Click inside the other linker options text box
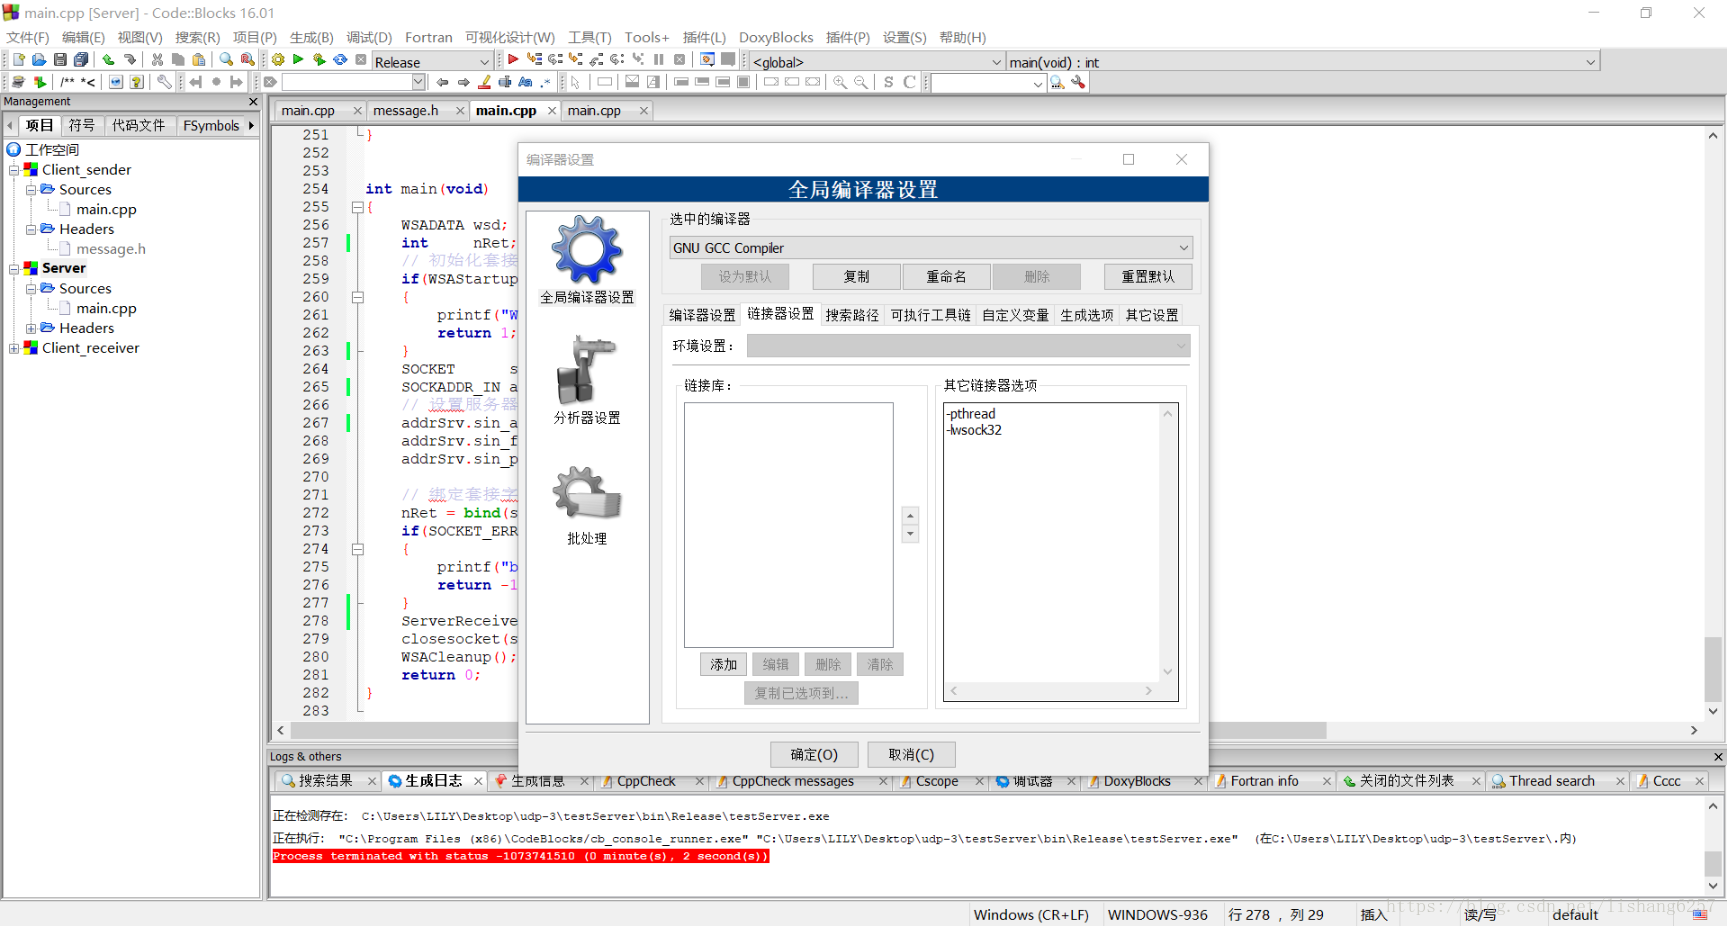Image resolution: width=1727 pixels, height=926 pixels. click(1061, 552)
